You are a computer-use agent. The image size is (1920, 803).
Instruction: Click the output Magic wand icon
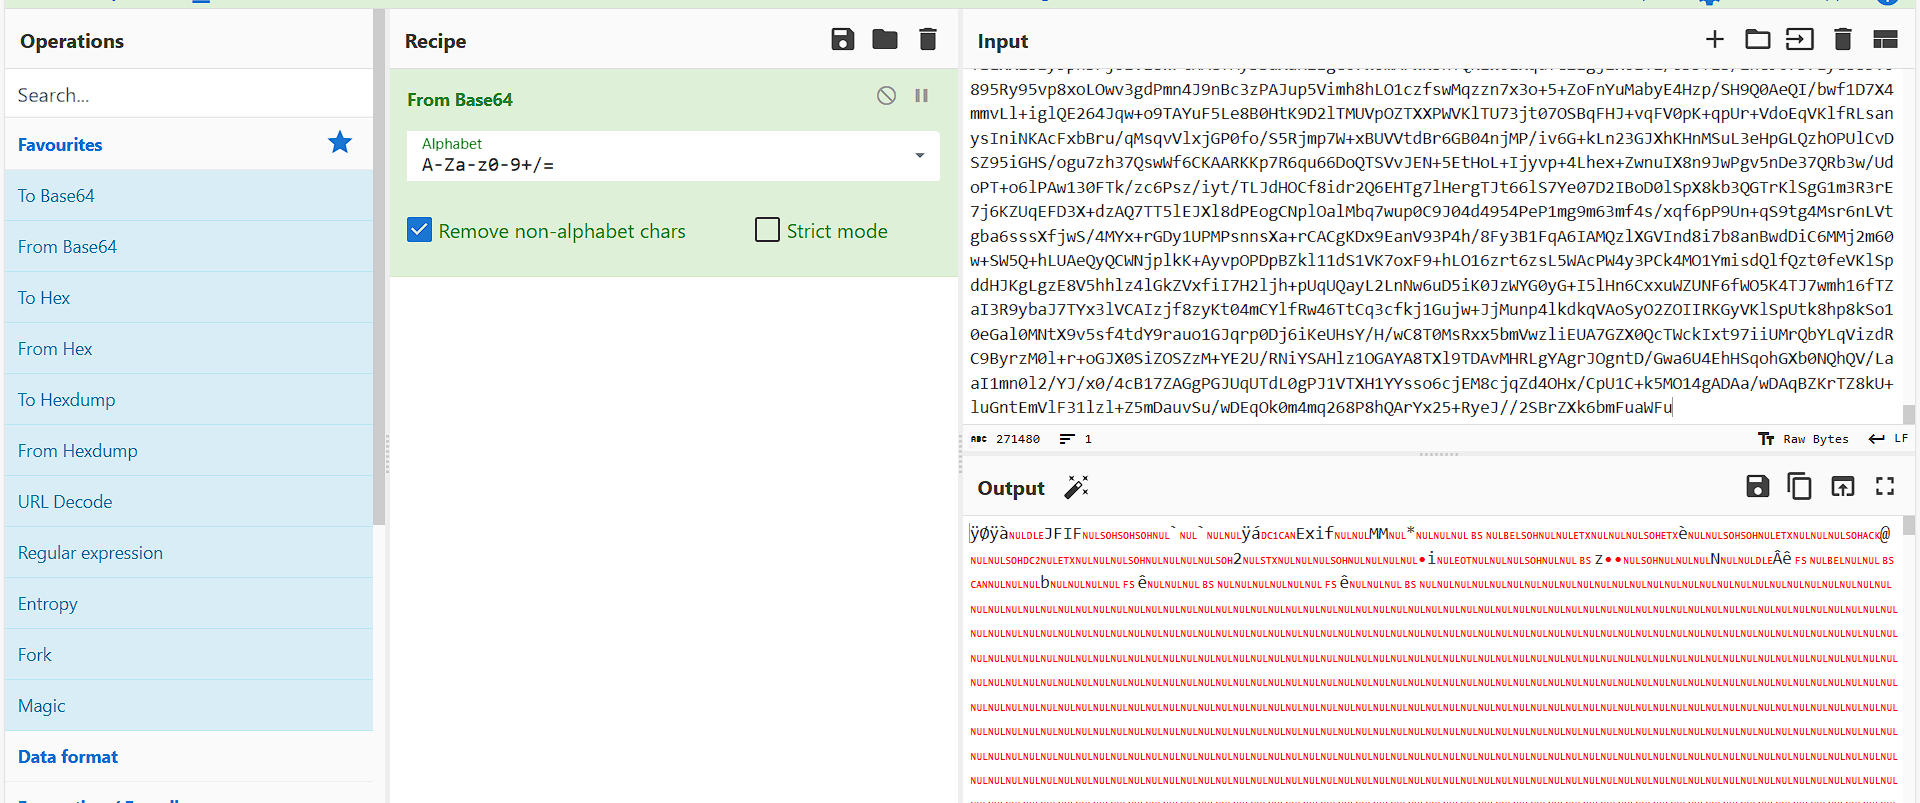coord(1076,487)
